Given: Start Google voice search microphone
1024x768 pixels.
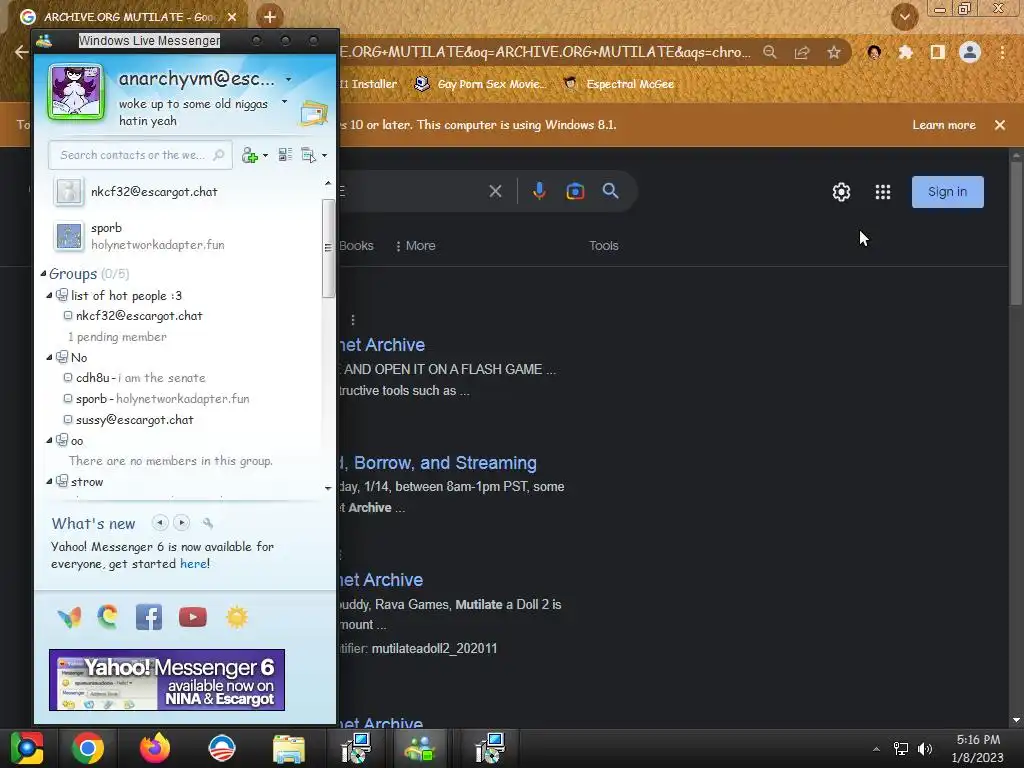Looking at the screenshot, I should tap(539, 191).
